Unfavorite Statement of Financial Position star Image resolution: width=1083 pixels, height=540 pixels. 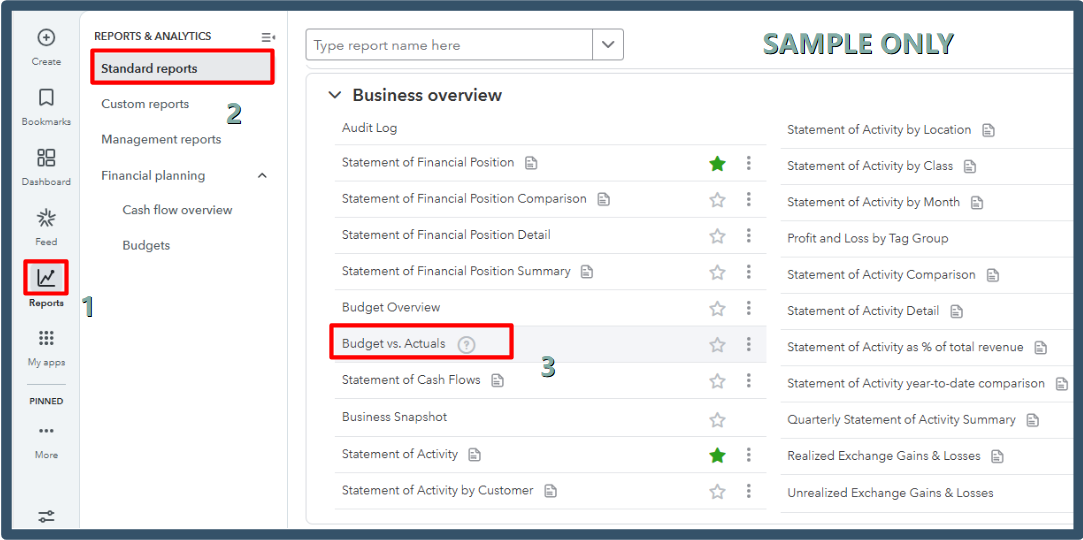tap(717, 164)
